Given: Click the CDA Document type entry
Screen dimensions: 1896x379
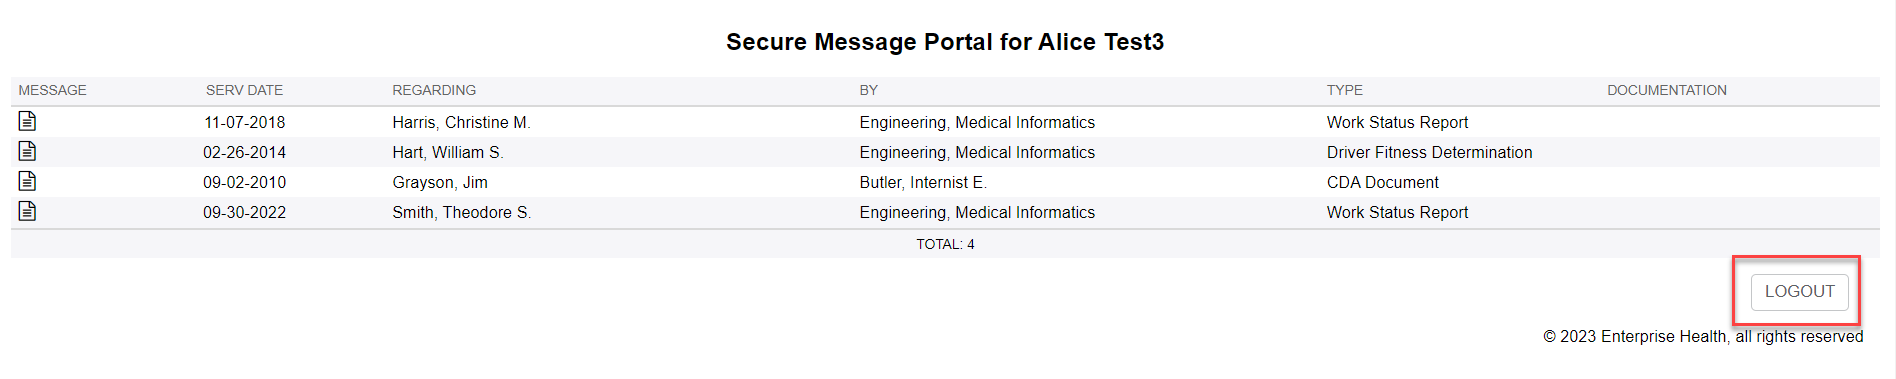Looking at the screenshot, I should 1382,182.
